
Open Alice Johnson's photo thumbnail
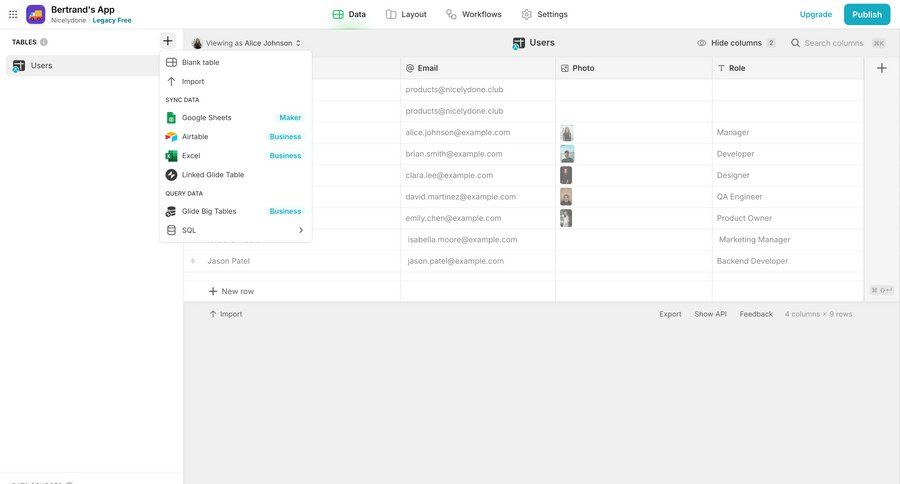567,133
